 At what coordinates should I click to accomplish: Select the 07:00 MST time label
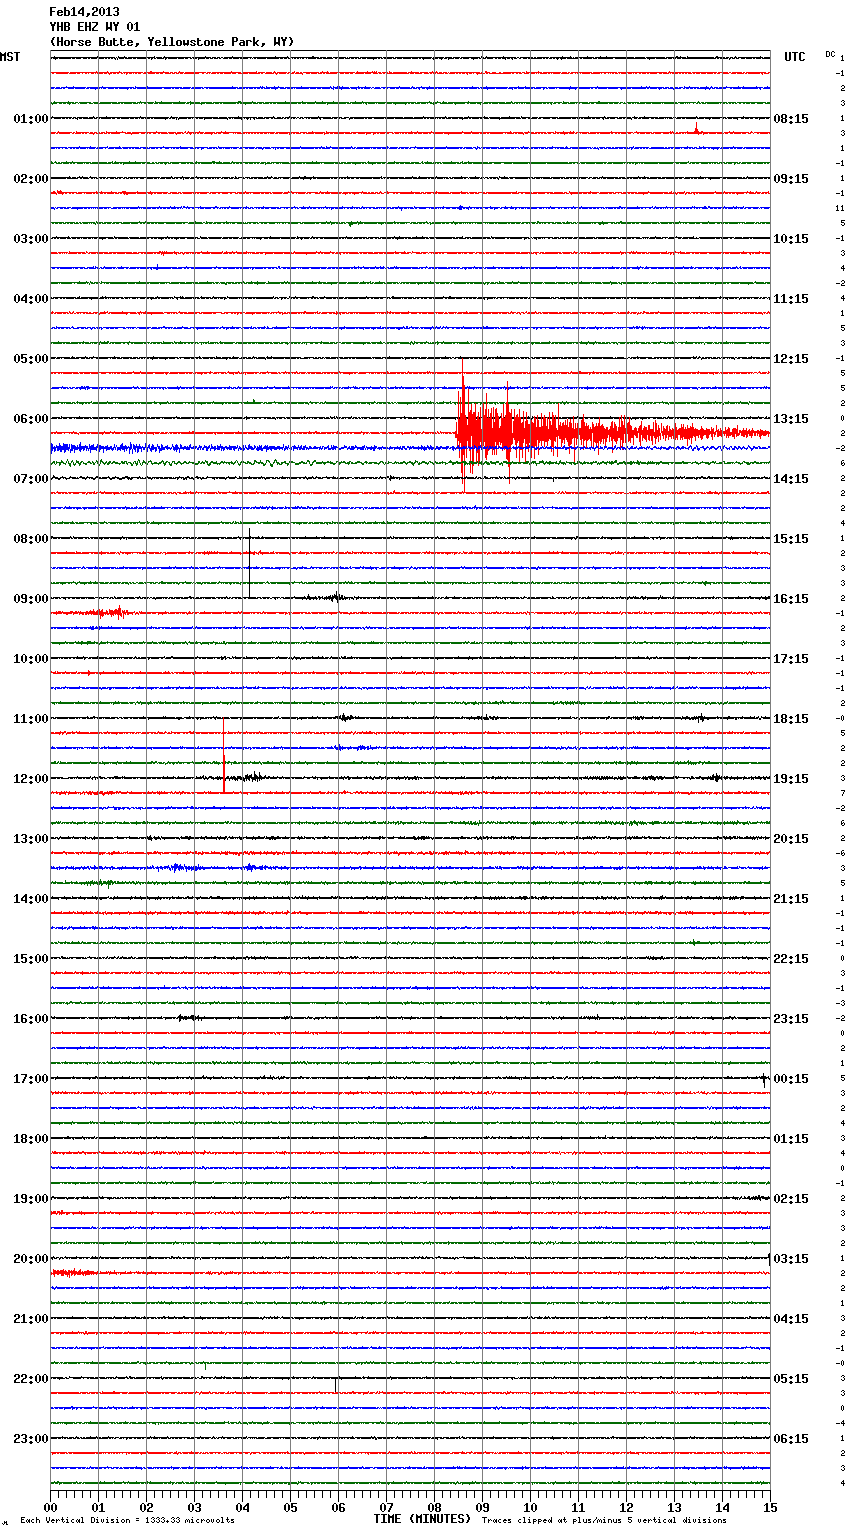pos(30,479)
